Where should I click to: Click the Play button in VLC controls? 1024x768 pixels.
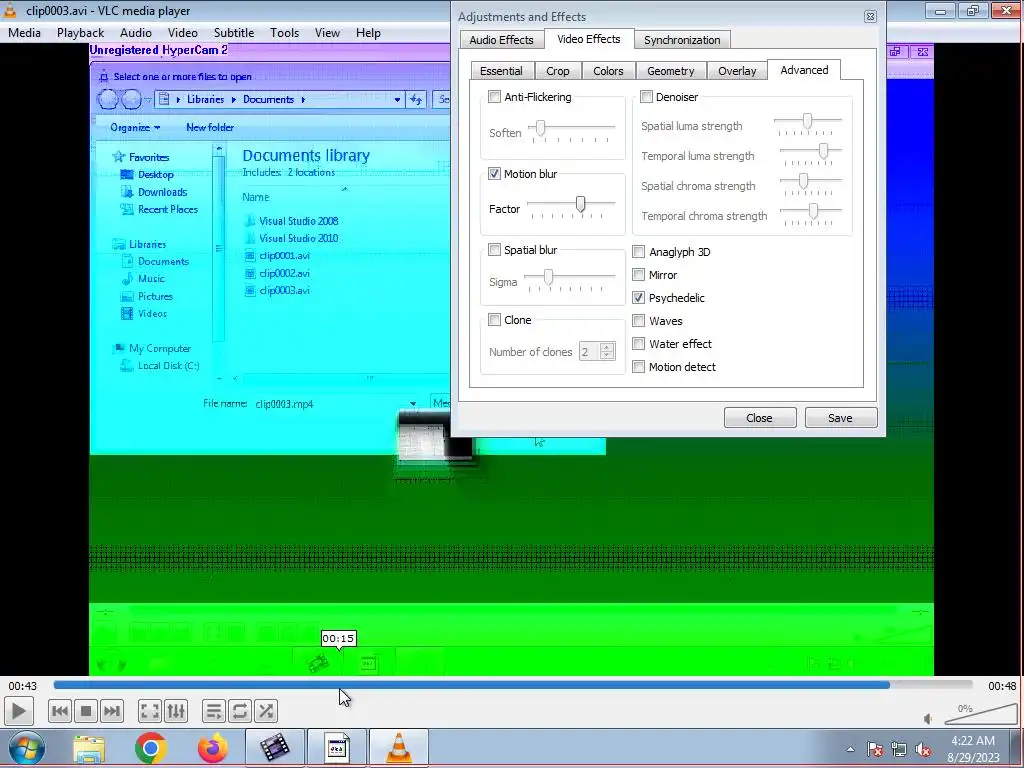click(18, 711)
